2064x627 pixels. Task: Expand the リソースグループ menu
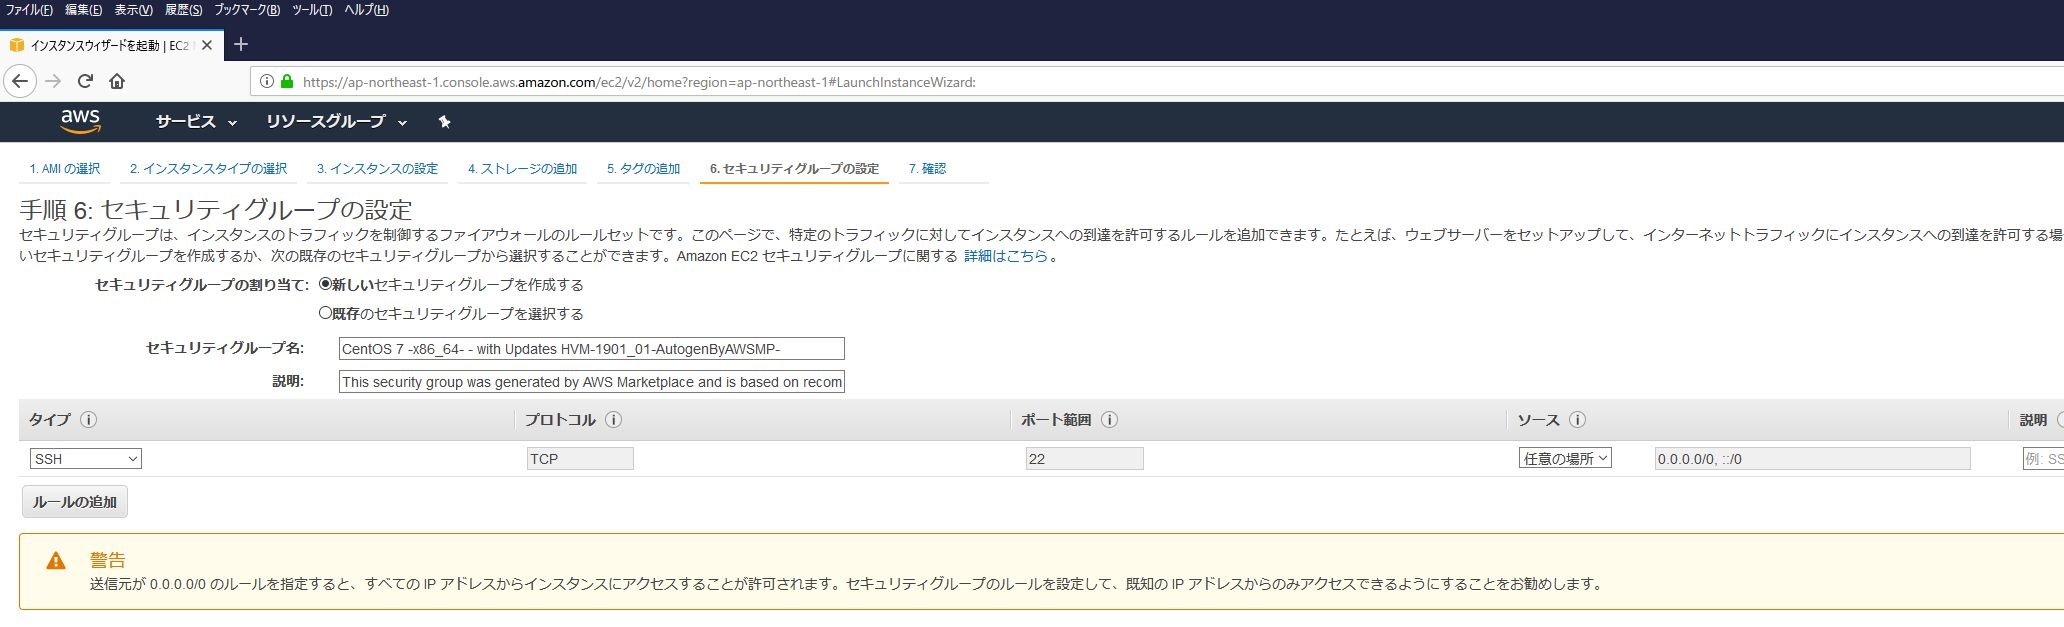pos(336,122)
